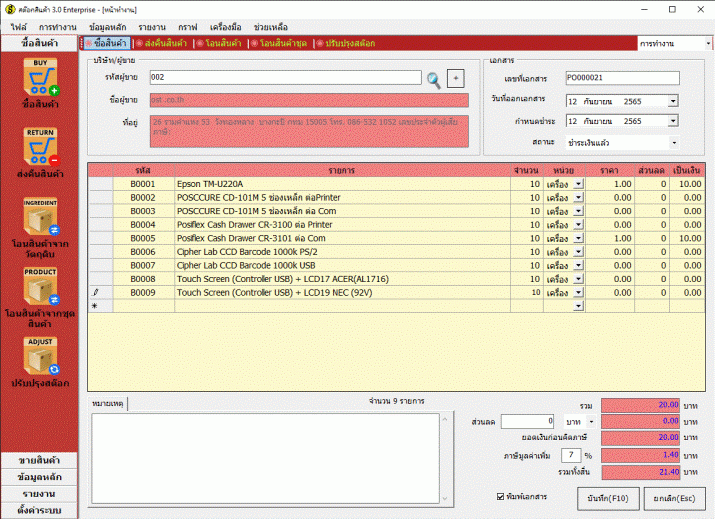Select the หมายเหตุ remarks tab

tap(108, 404)
